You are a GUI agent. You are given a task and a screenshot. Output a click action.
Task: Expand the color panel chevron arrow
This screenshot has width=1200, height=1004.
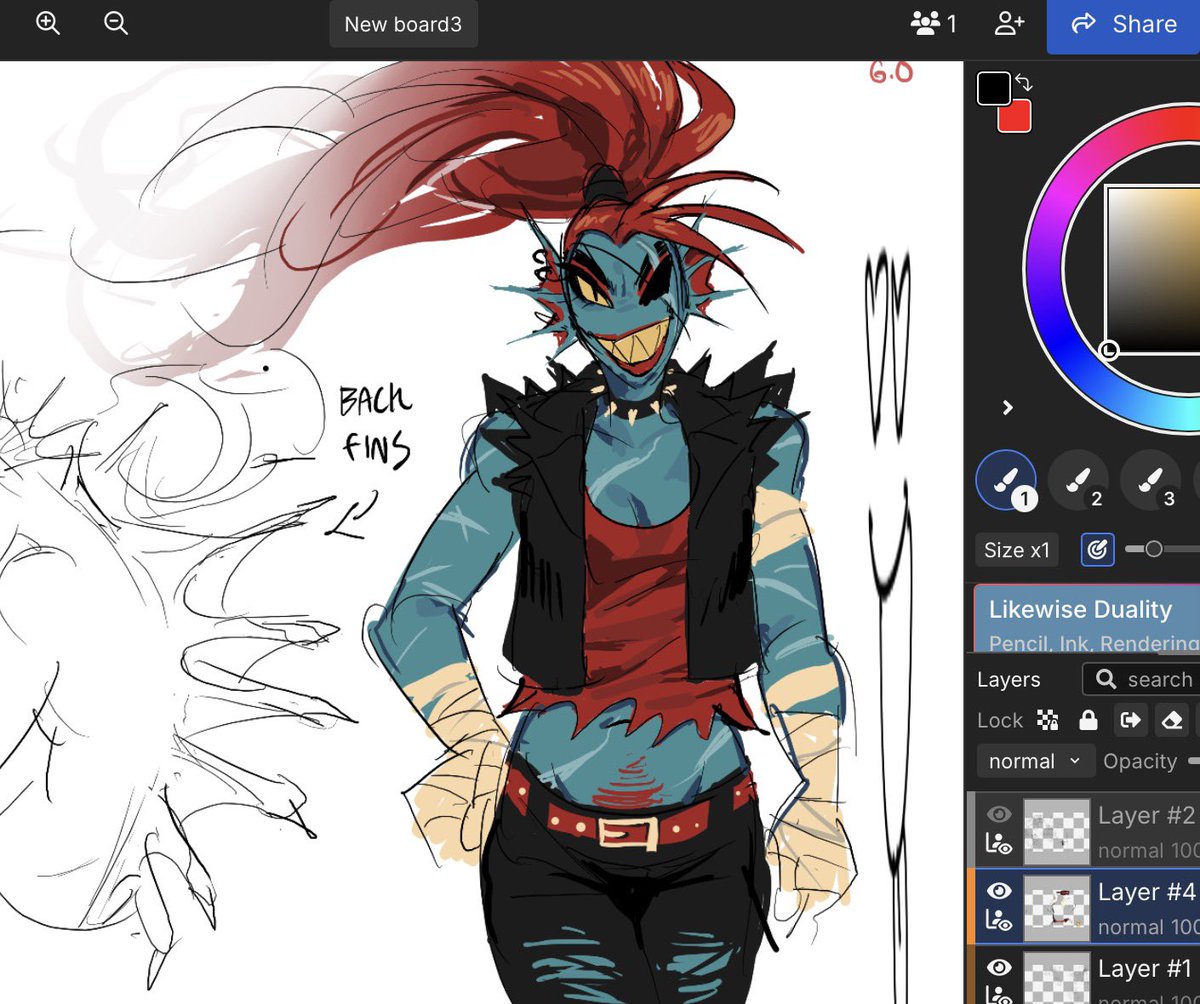click(1007, 407)
